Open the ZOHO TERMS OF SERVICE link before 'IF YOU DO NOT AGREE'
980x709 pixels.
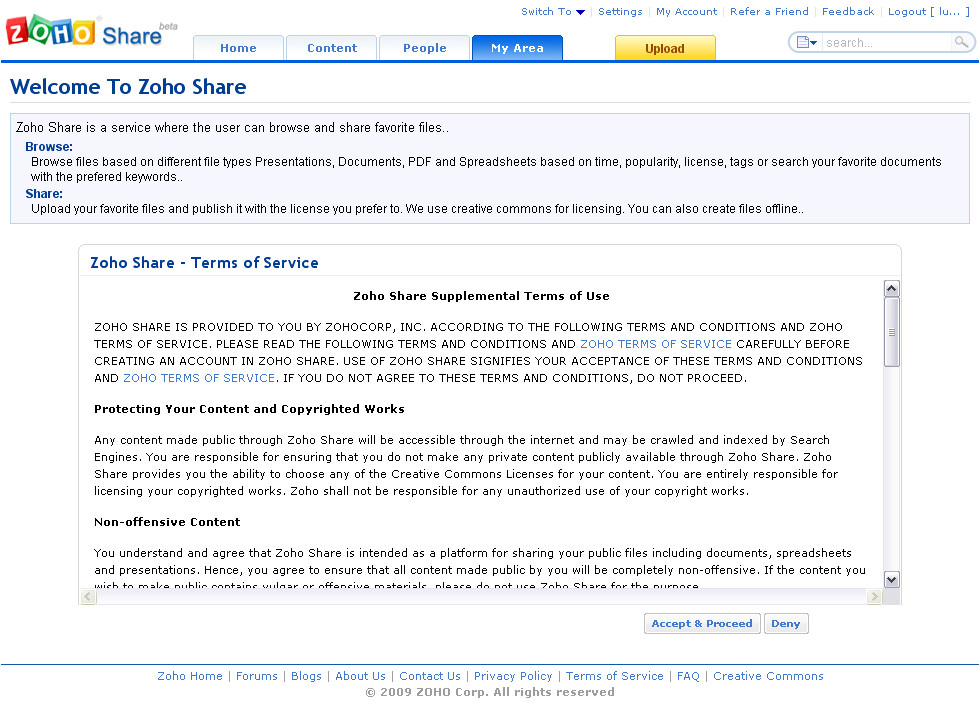[x=199, y=378]
